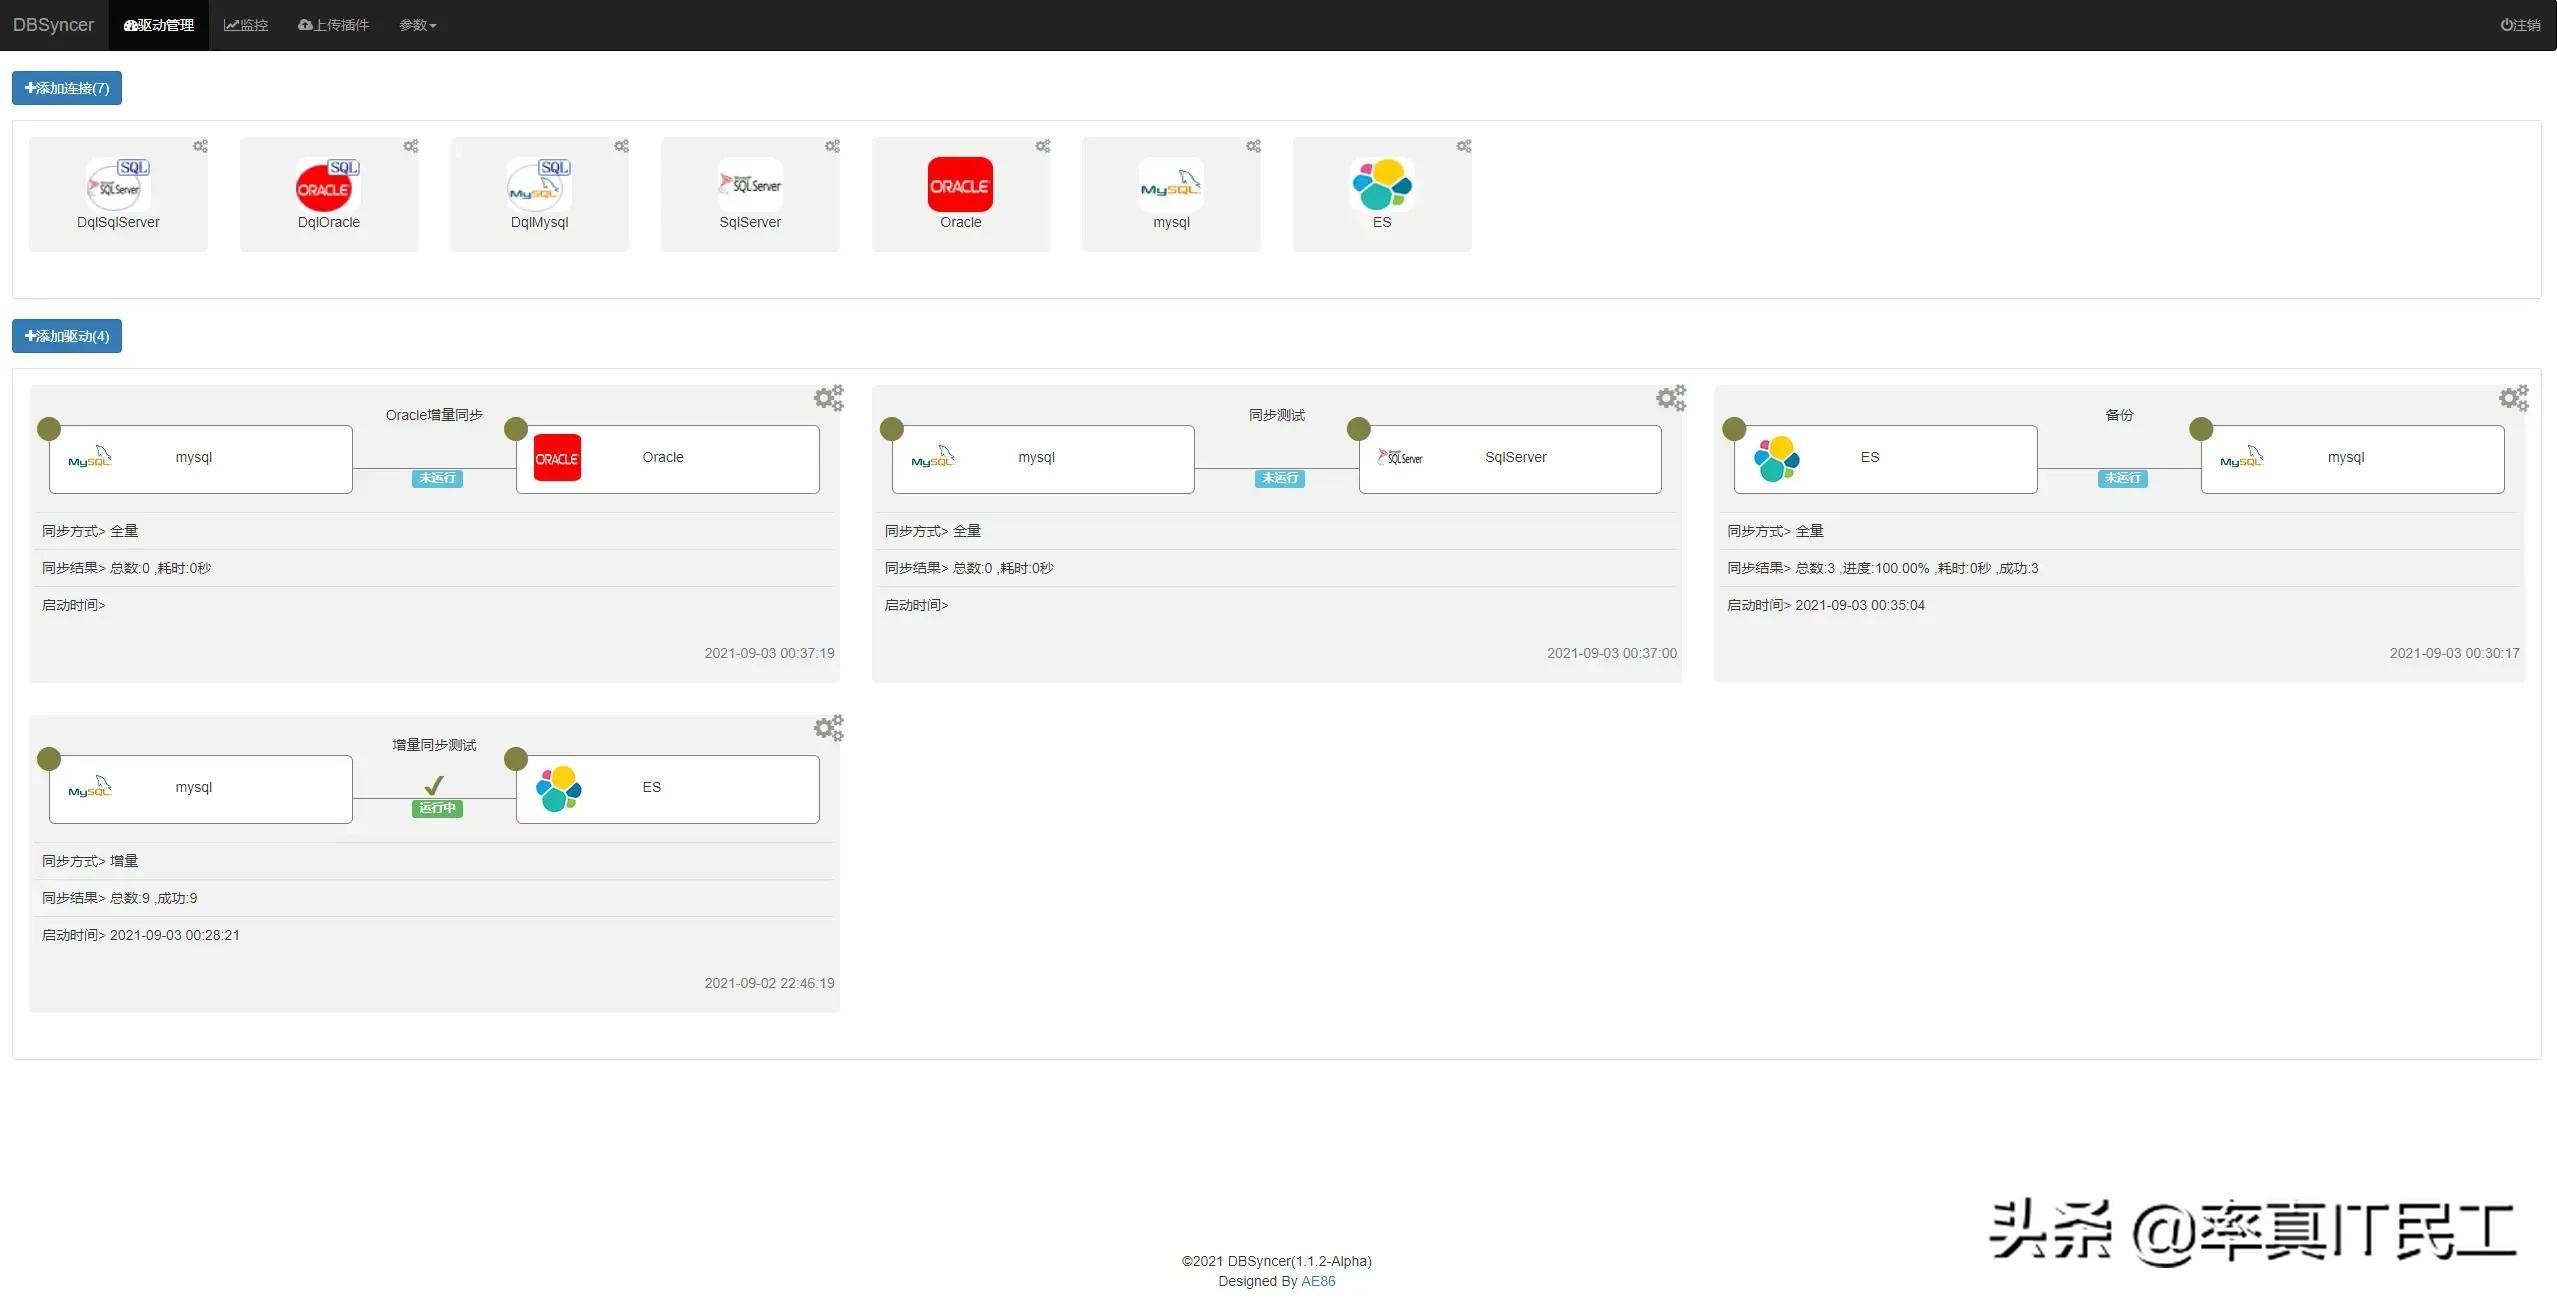
Task: Open the AE86 designer link in footer
Action: tap(1317, 1281)
